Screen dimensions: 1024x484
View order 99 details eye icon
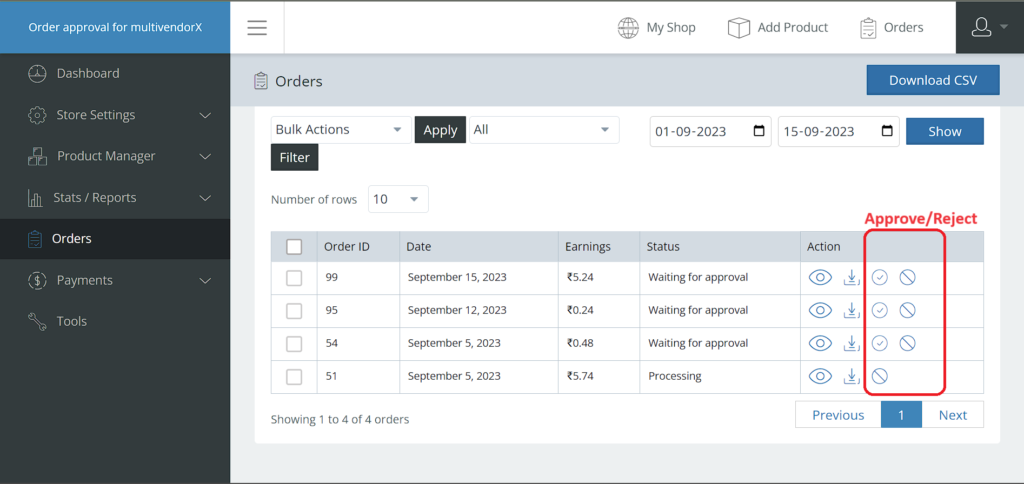tap(820, 278)
